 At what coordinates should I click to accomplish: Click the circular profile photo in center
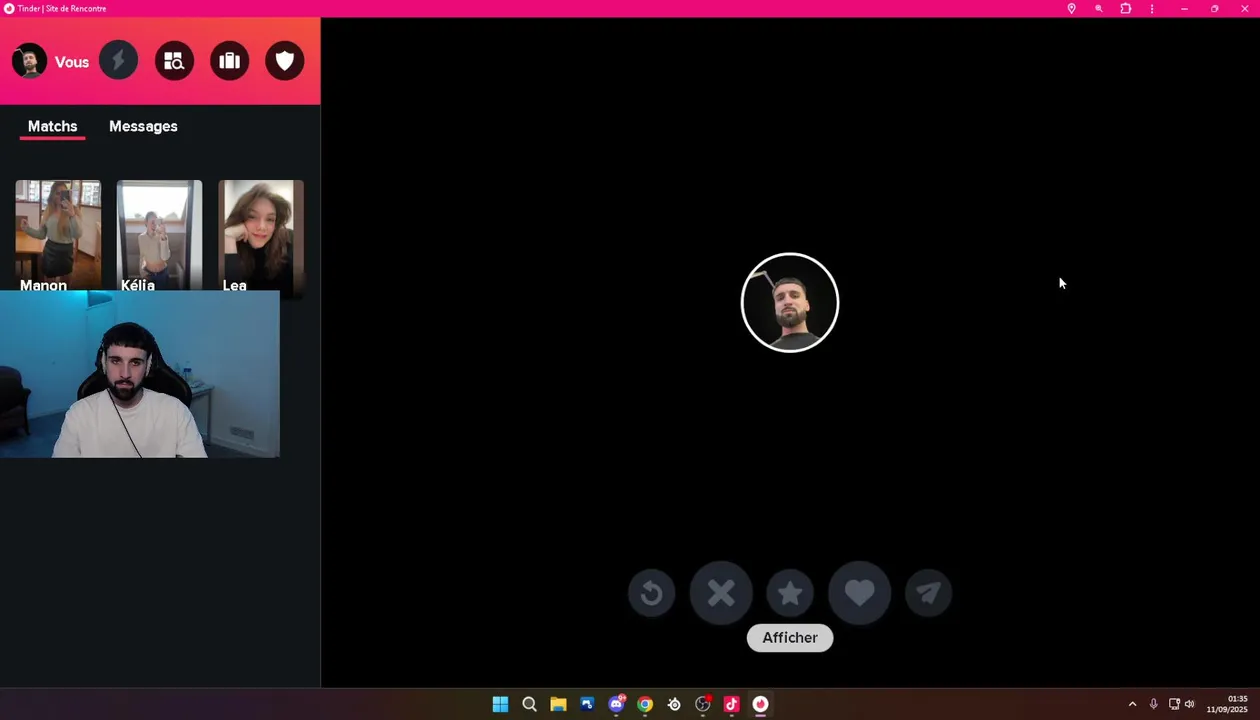790,303
